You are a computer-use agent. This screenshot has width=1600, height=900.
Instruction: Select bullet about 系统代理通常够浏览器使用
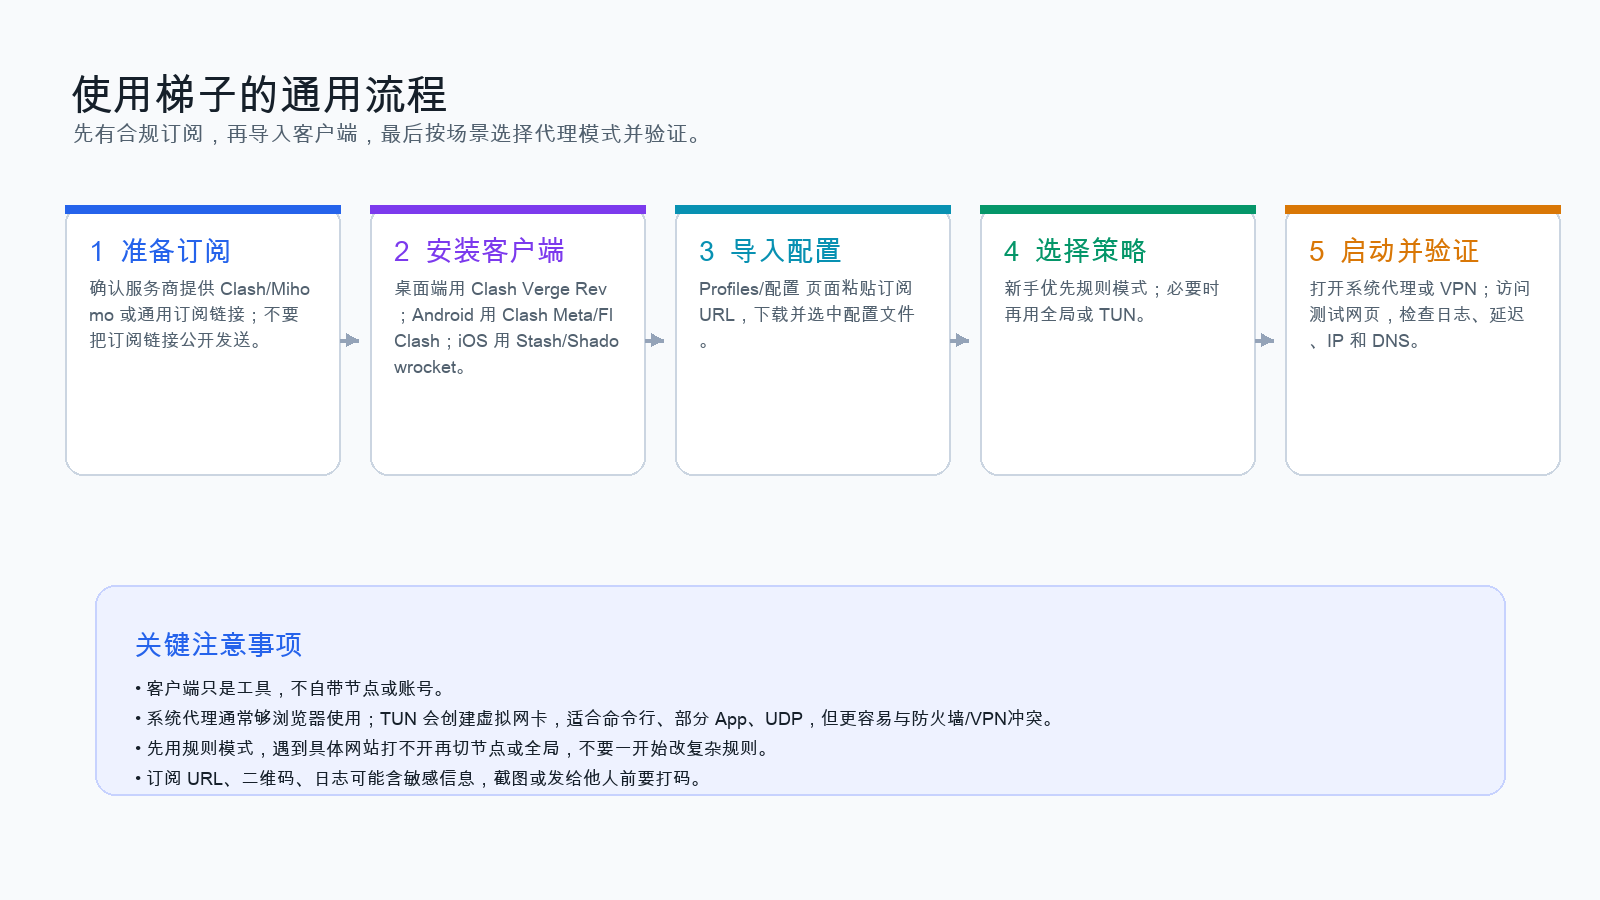pyautogui.click(x=597, y=718)
